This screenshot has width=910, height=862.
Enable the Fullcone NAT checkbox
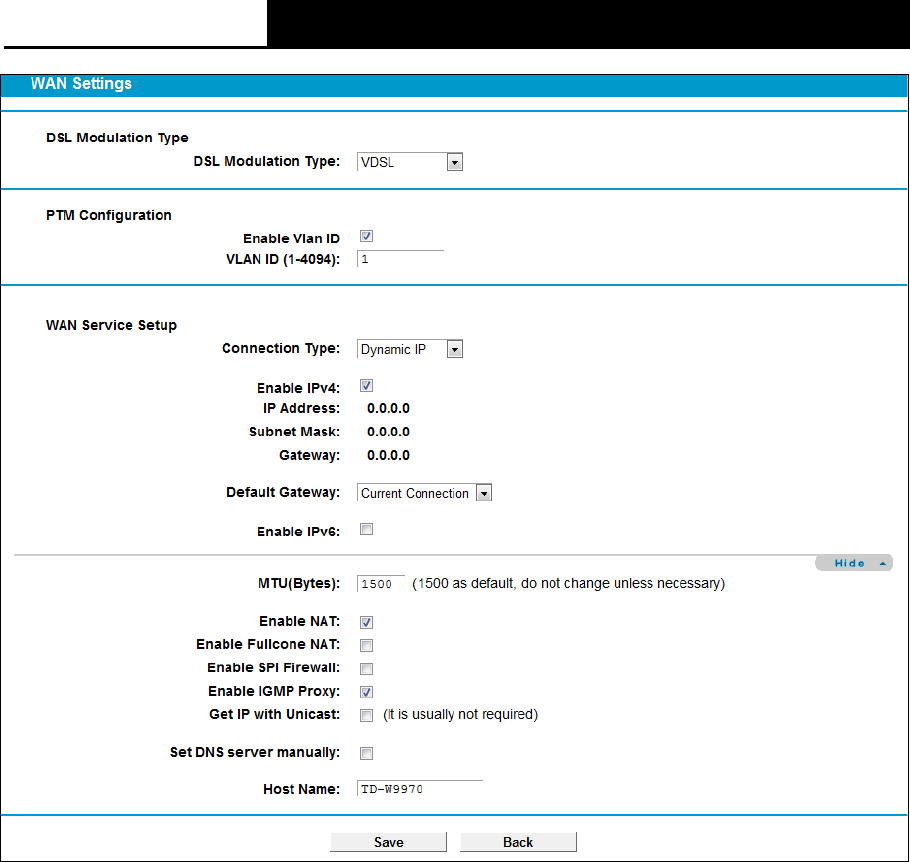coord(366,645)
